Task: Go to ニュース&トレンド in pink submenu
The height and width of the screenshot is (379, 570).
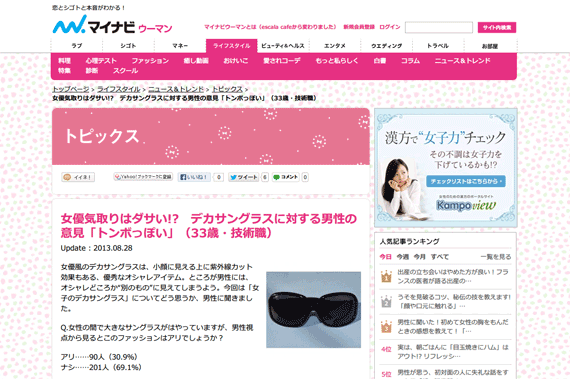Action: [462, 61]
